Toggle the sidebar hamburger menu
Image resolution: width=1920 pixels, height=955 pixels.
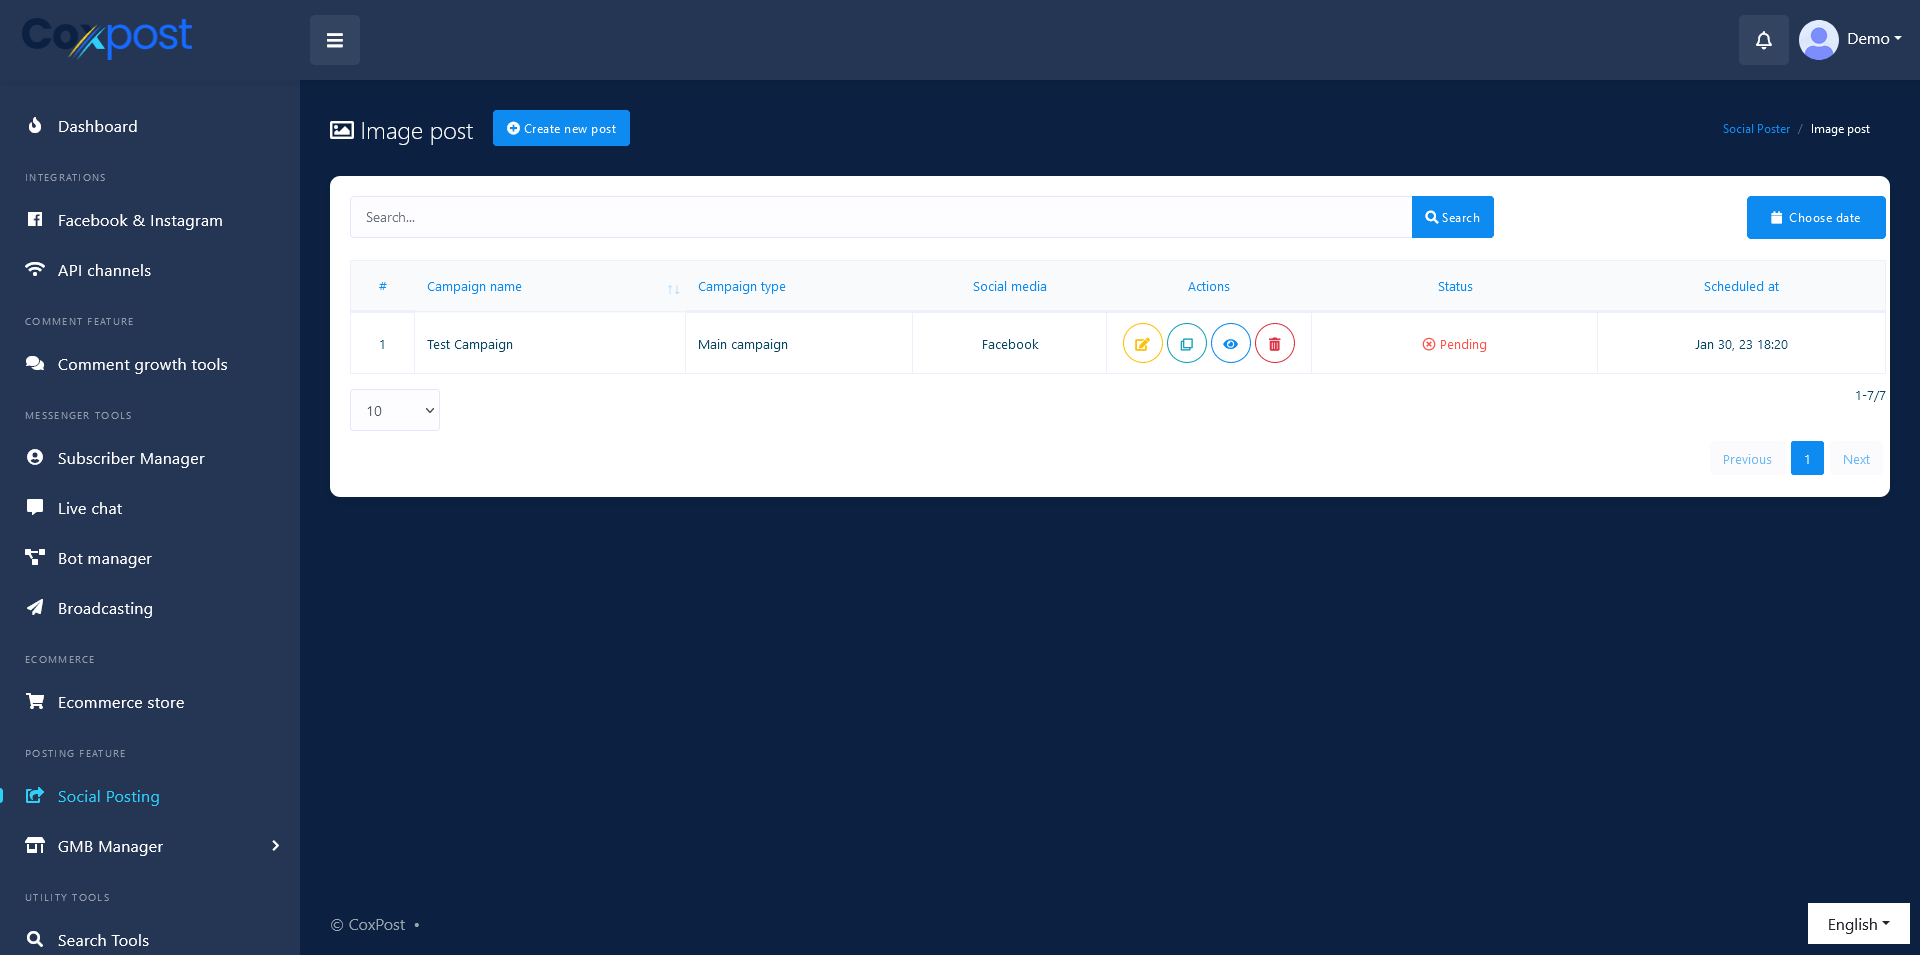point(335,40)
